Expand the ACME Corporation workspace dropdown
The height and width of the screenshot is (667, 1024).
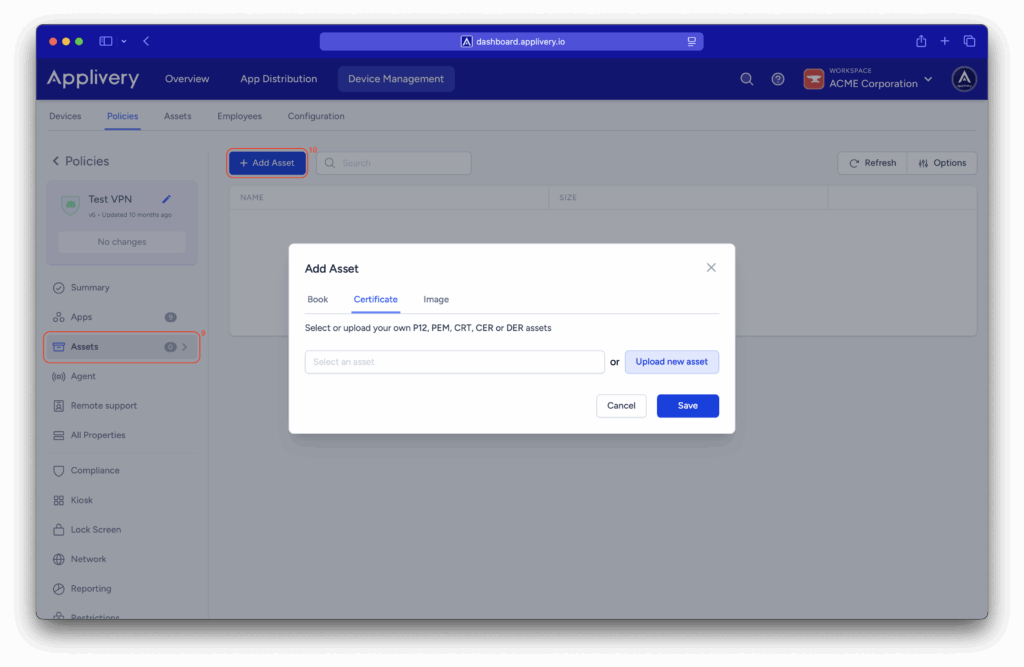(x=928, y=80)
